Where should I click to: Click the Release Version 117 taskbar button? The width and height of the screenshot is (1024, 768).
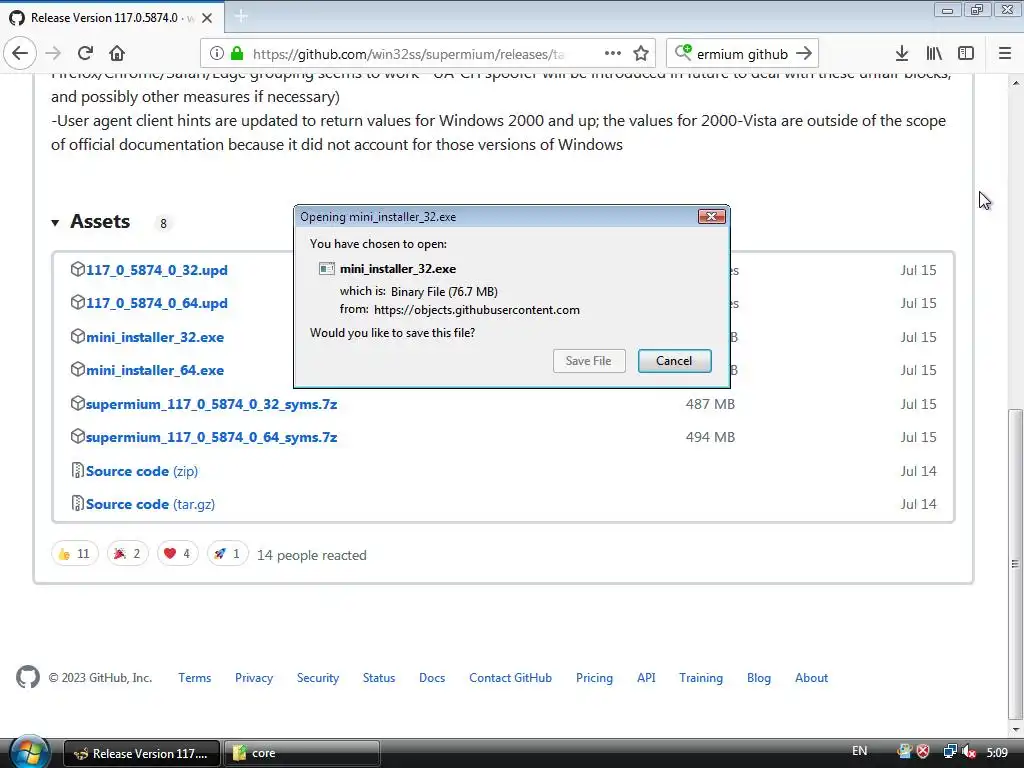click(x=142, y=753)
